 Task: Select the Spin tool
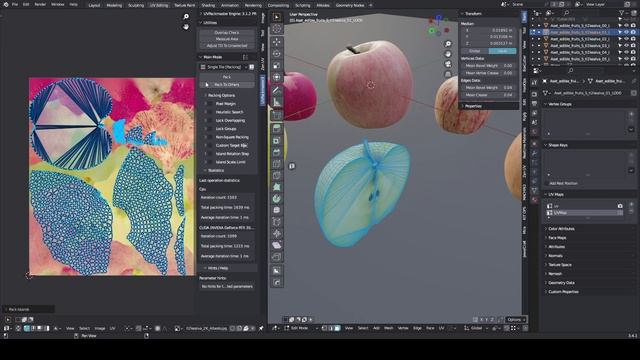coord(277,199)
